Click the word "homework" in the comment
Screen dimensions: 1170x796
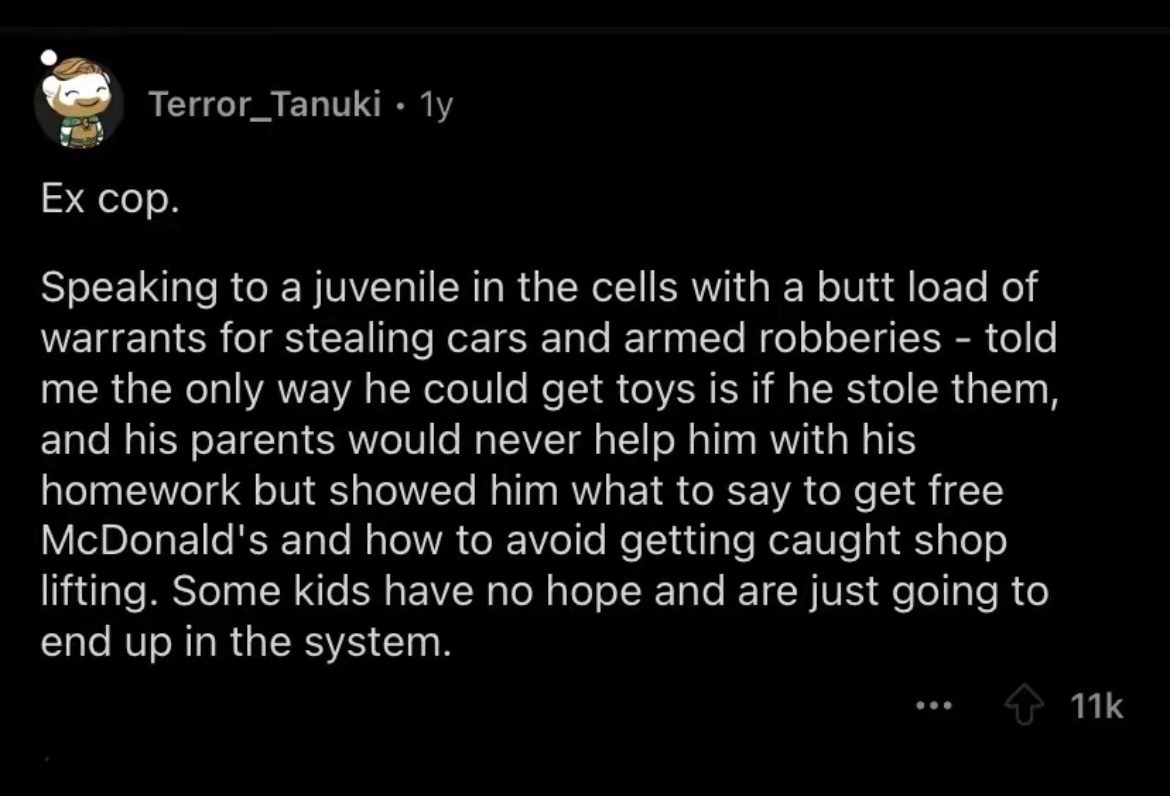[141, 491]
